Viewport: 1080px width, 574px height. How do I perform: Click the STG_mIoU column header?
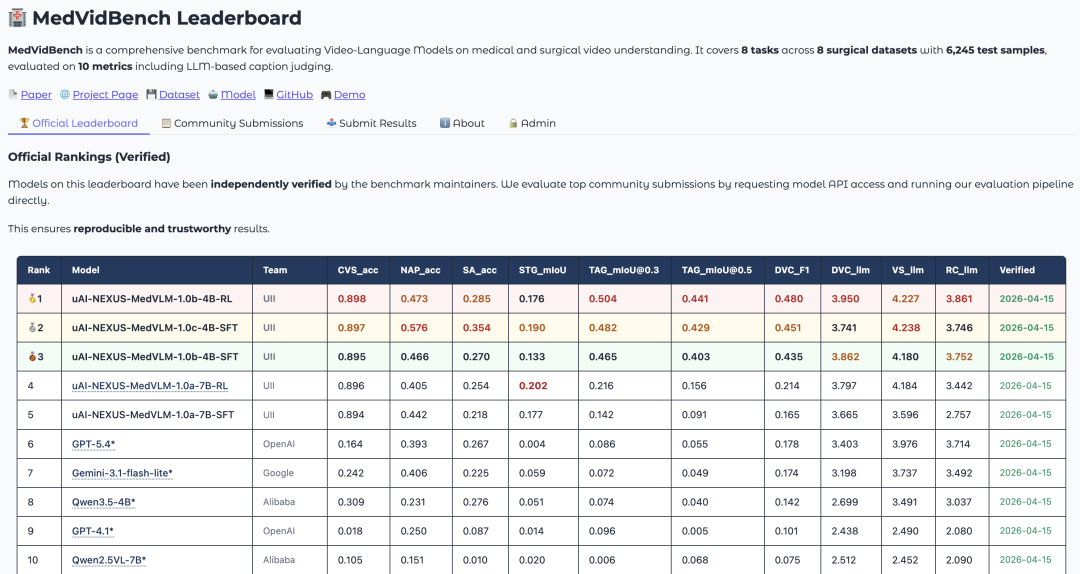[x=543, y=270]
